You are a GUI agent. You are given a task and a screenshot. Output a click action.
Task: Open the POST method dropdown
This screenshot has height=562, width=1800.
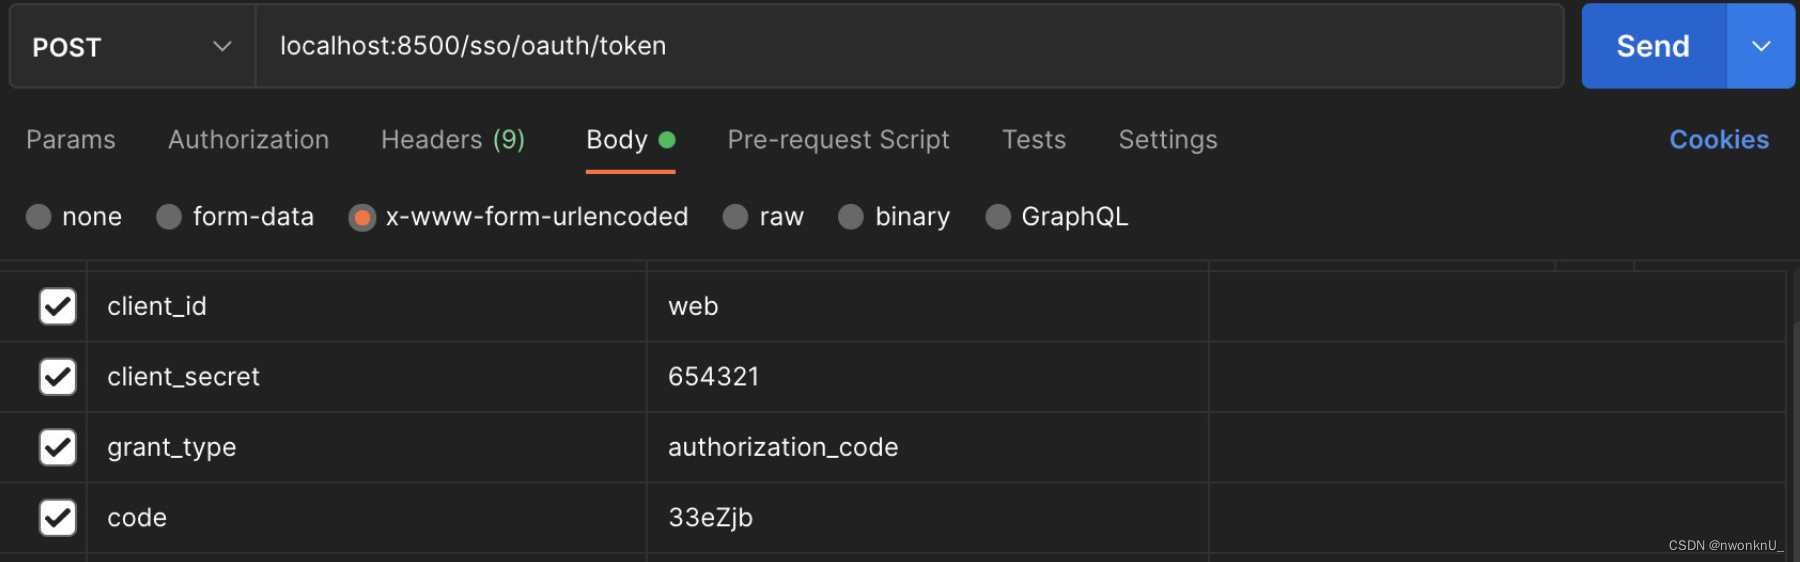(x=133, y=46)
